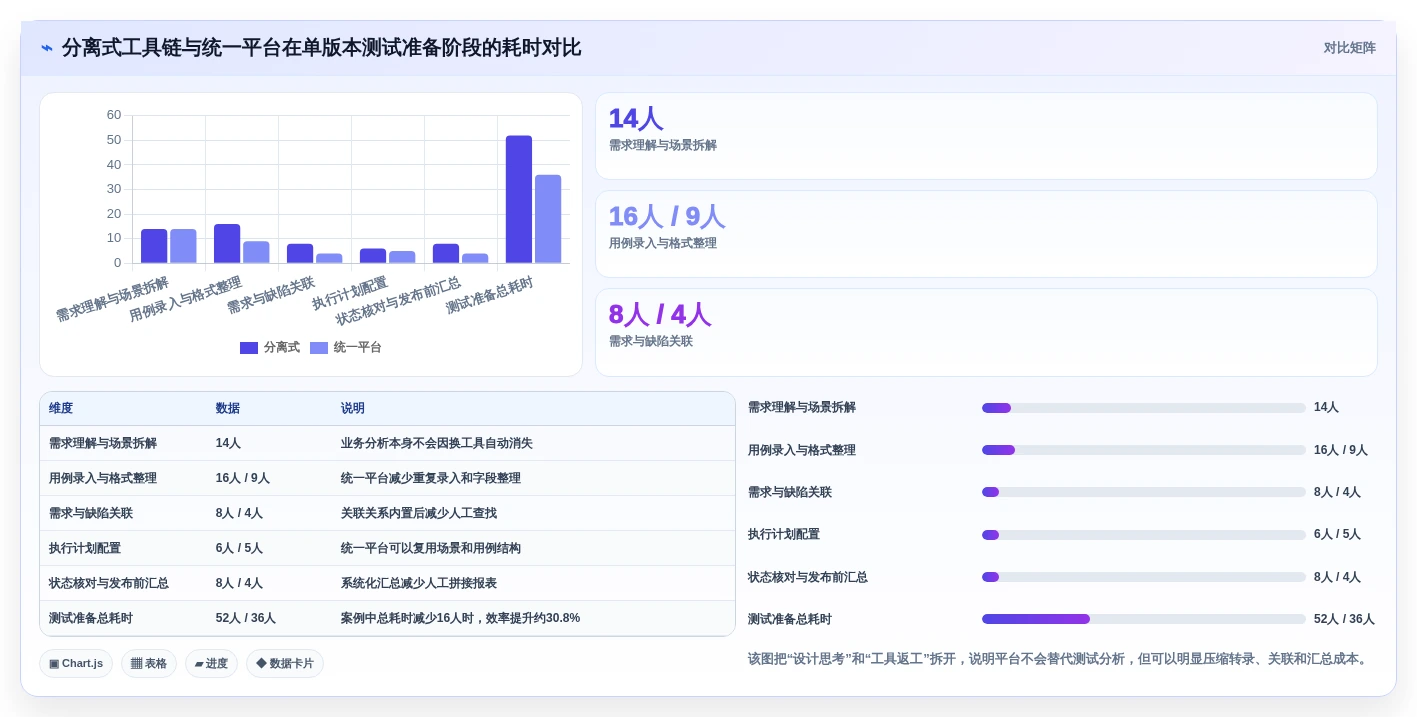This screenshot has height=717, width=1417.
Task: Click note 系统化汇总减少人工拼接报表
Action: point(419,584)
